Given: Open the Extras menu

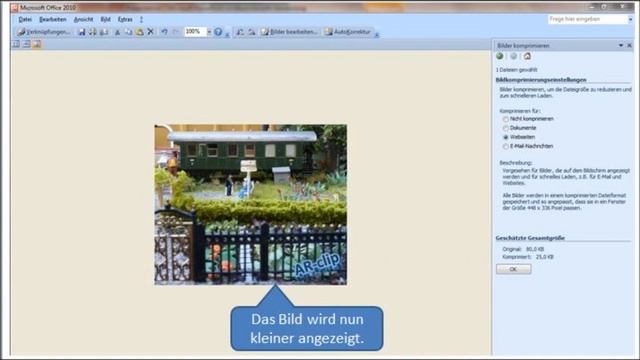Looking at the screenshot, I should click(x=125, y=19).
